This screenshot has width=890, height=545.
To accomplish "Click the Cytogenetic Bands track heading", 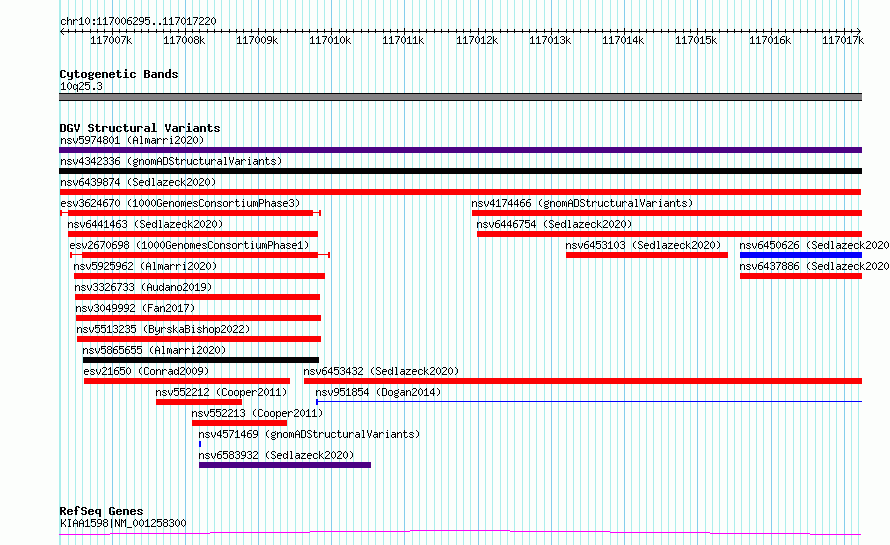I will (119, 74).
